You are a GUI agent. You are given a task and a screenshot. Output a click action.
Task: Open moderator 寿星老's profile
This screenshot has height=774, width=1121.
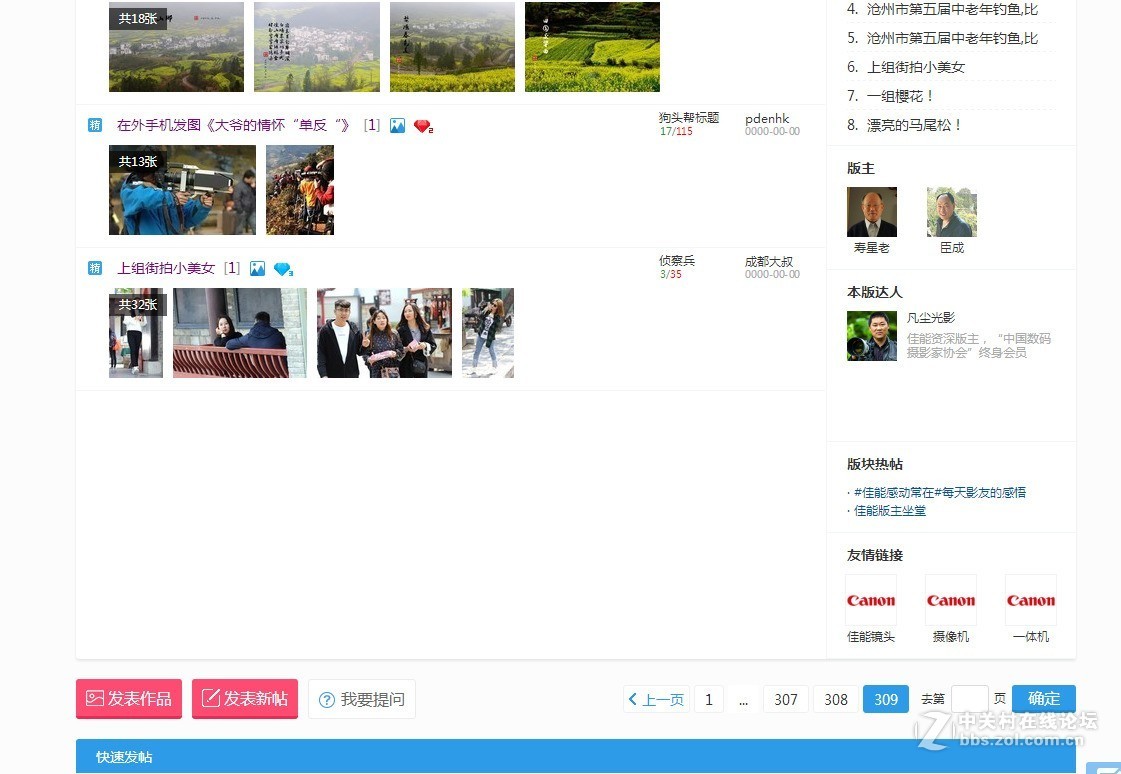point(871,211)
